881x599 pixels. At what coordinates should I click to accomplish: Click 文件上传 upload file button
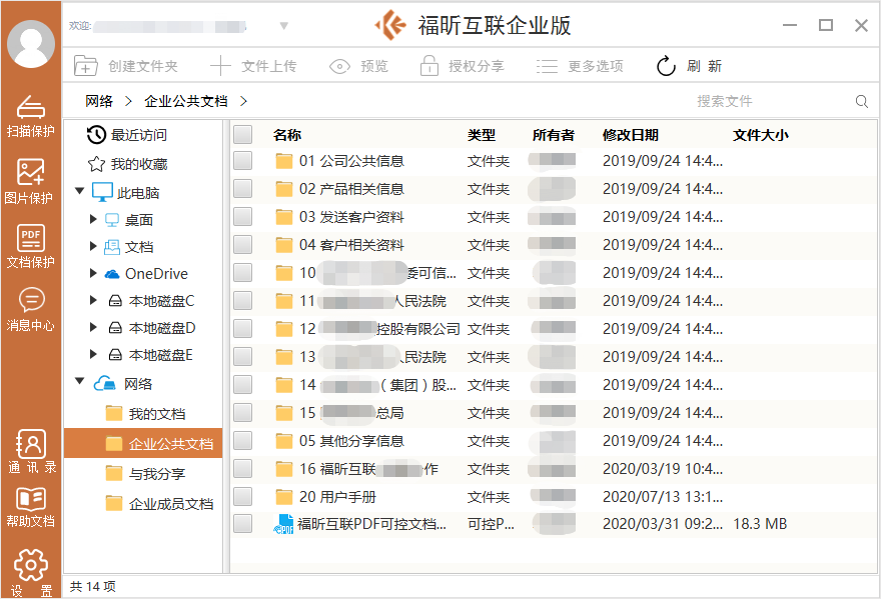253,66
